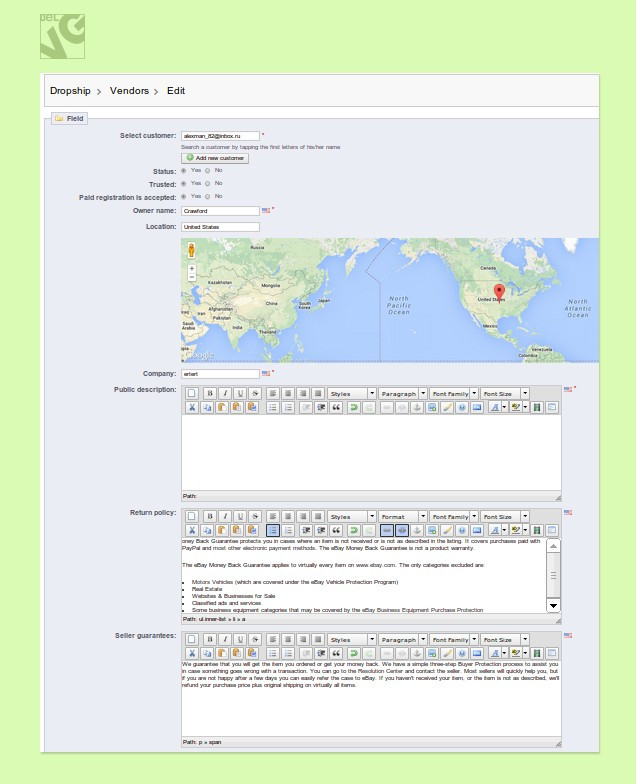Click undo arrow in Return policy toolbar
Viewport: 636px width, 784px height.
point(354,530)
